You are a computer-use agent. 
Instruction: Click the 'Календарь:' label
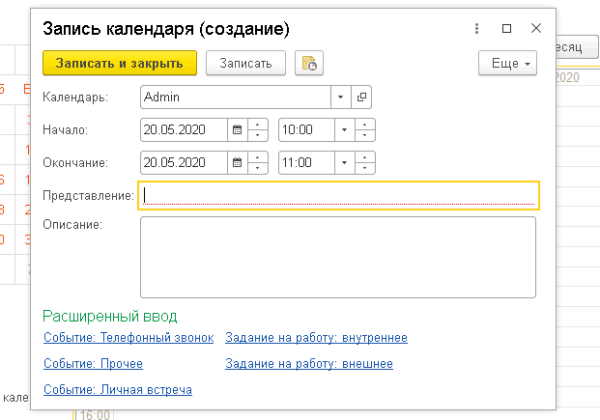click(75, 97)
